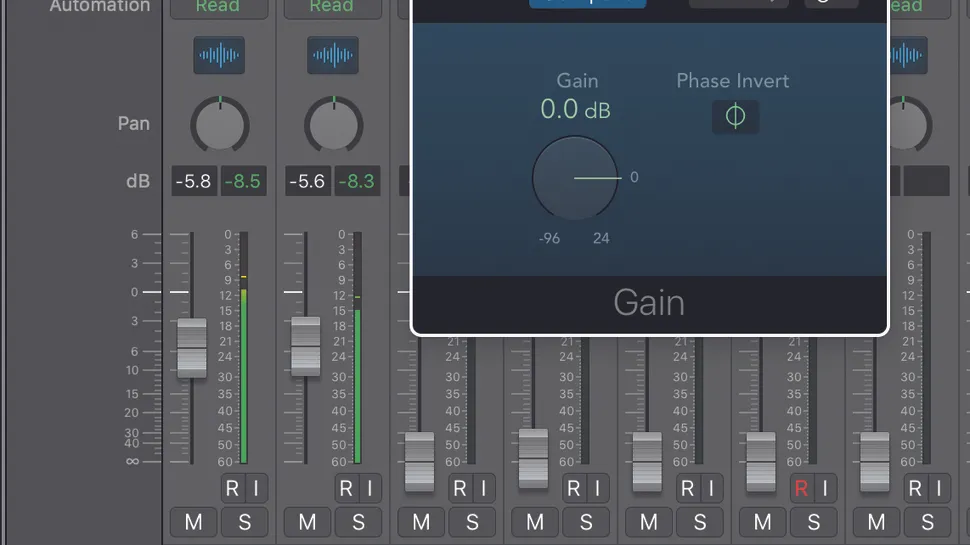The height and width of the screenshot is (545, 970).
Task: Enable input monitoring (I) beside the red R
Action: tap(825, 489)
